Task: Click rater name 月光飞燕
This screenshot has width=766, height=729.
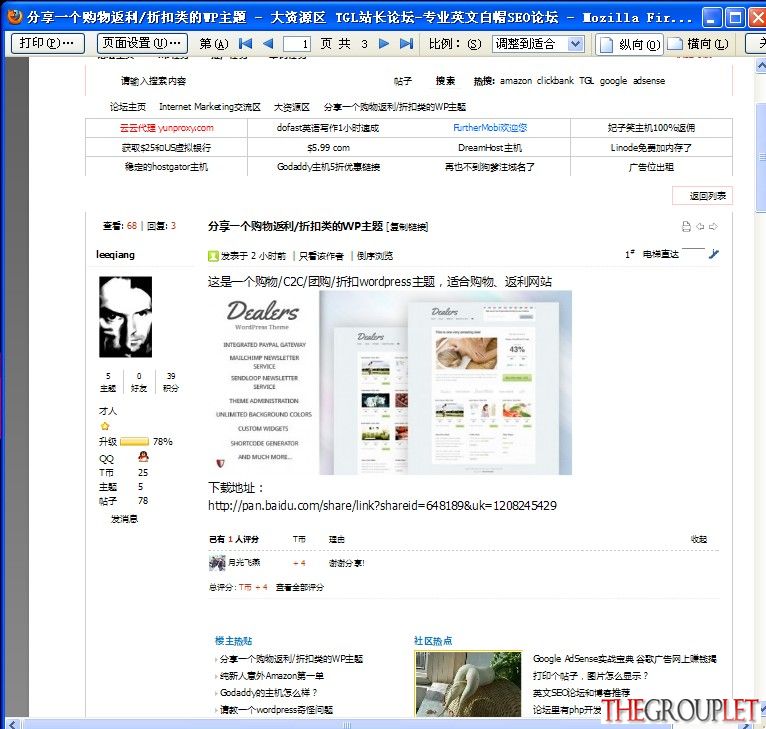Action: coord(244,562)
